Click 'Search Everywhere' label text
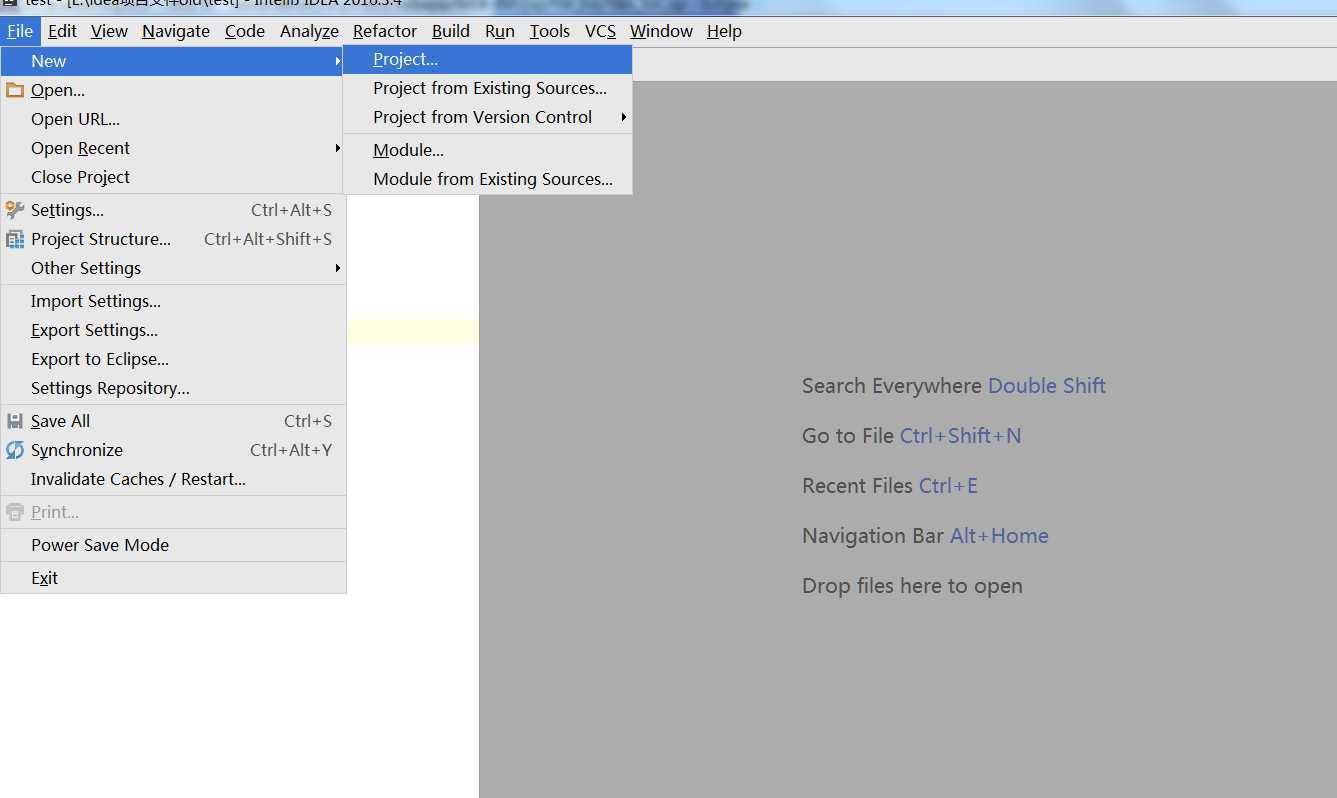The image size is (1337, 798). pyautogui.click(x=892, y=386)
